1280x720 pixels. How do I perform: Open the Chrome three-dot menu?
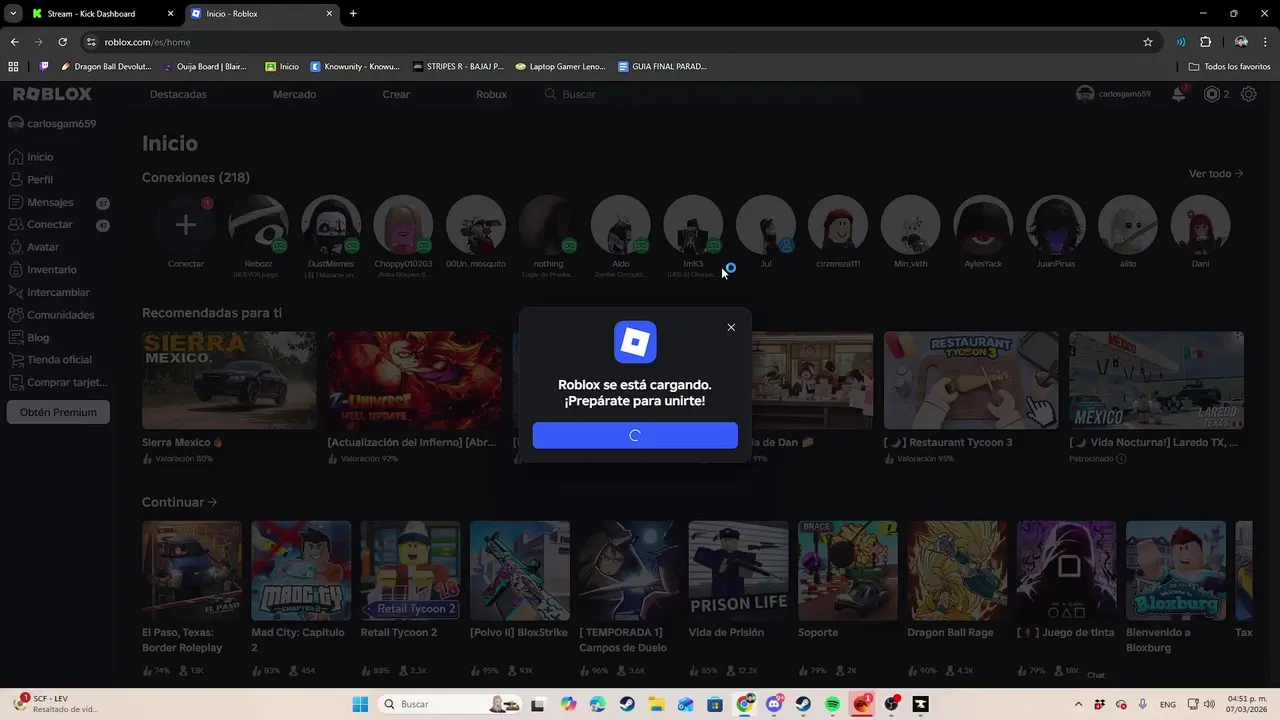[x=1266, y=42]
